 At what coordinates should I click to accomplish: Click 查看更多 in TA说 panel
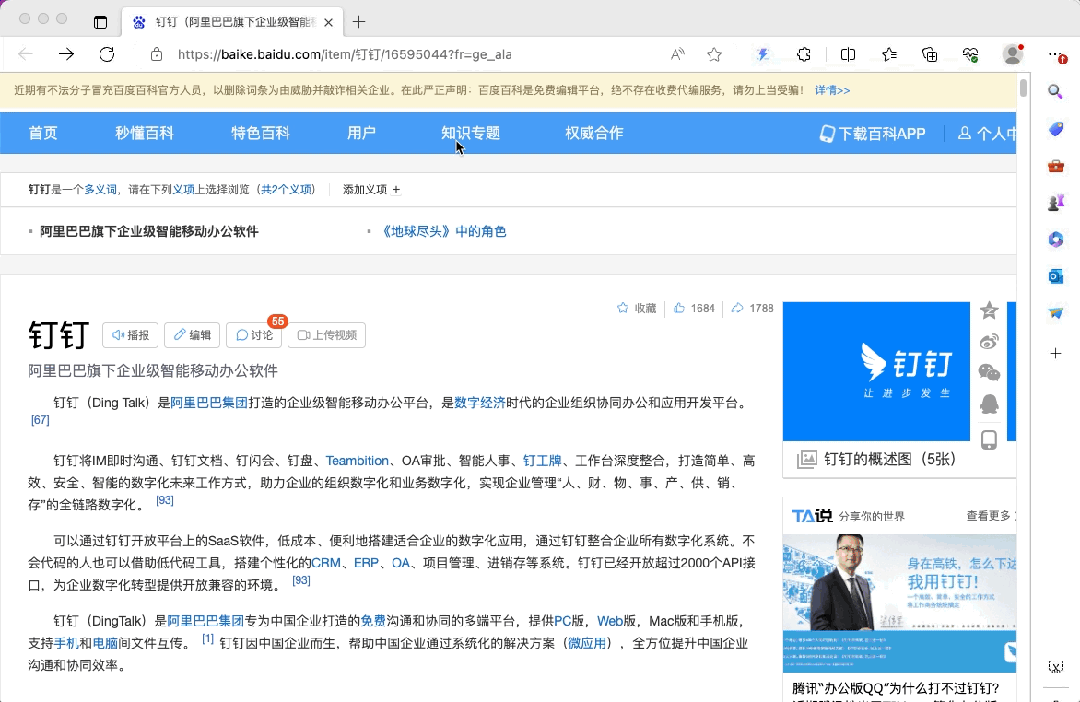click(990, 516)
